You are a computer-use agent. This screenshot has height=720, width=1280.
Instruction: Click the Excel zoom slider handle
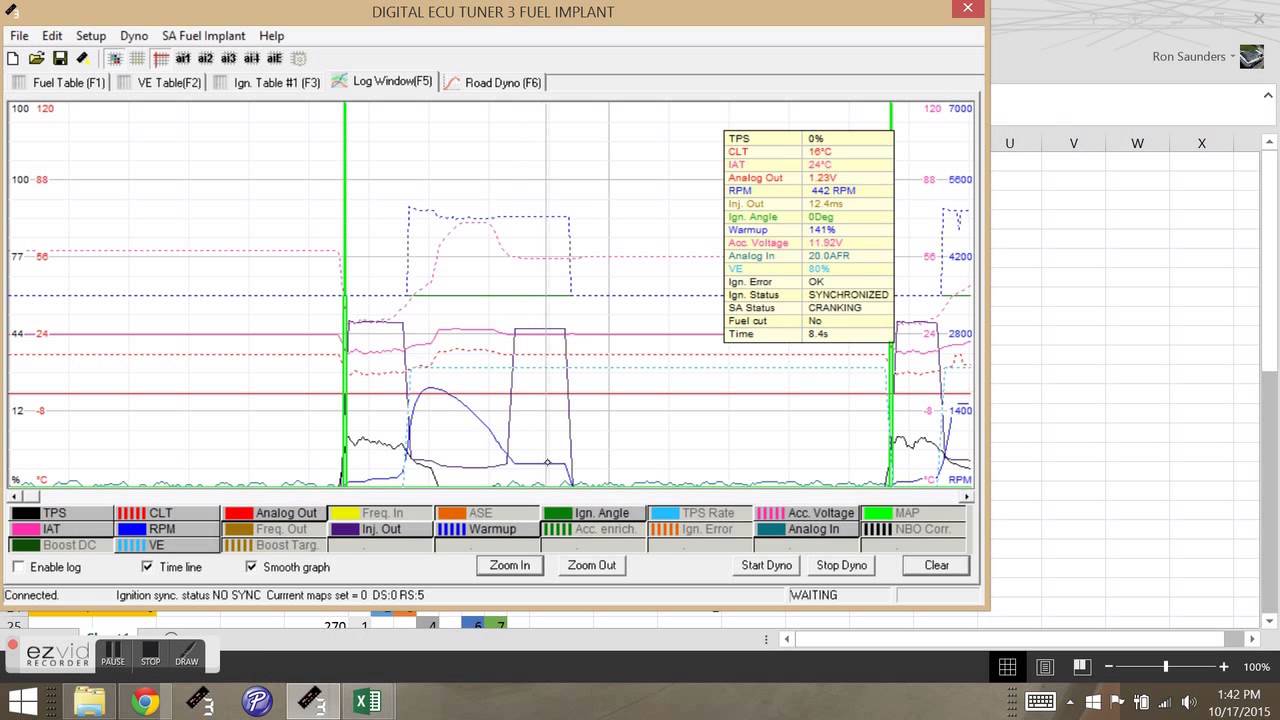point(1165,667)
